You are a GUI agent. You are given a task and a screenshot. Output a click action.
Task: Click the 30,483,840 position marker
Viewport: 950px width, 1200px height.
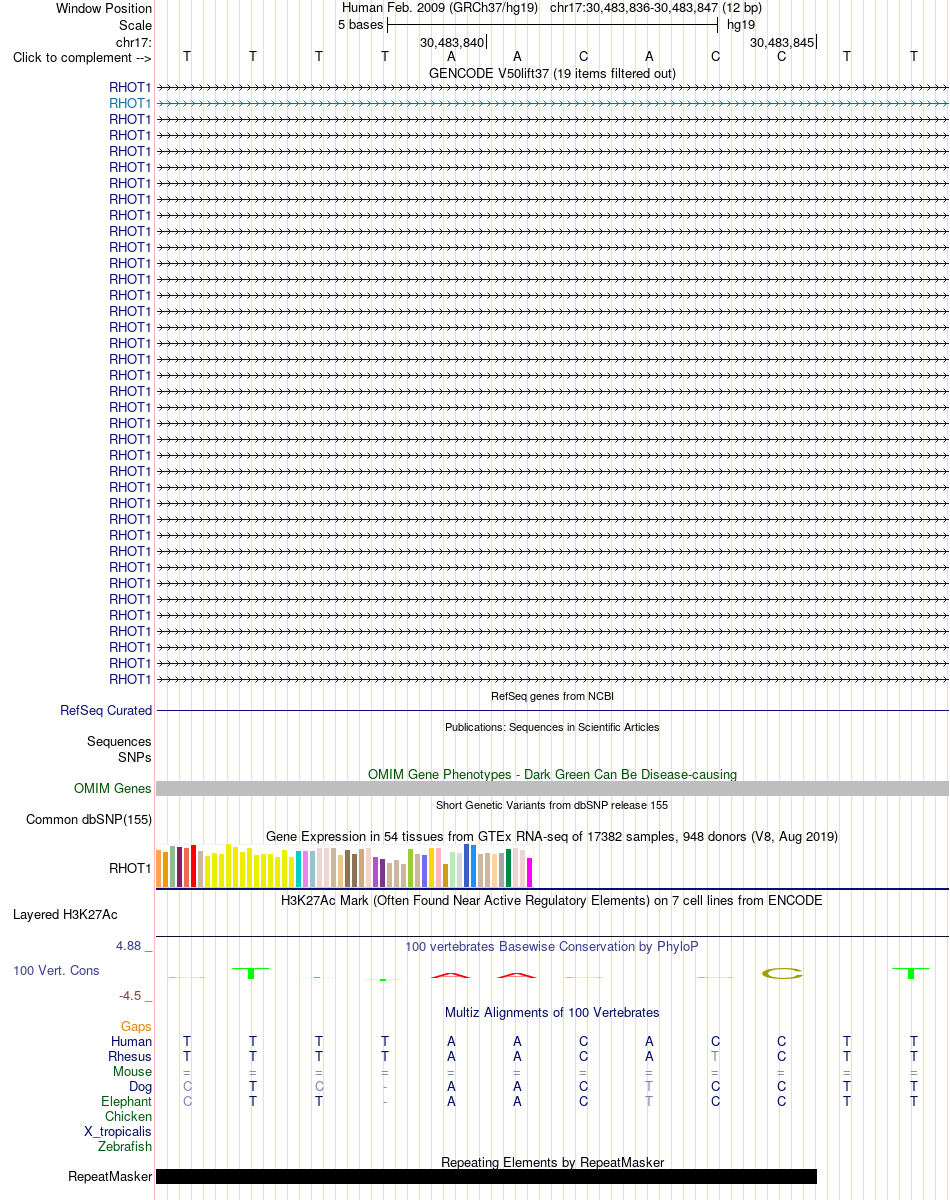[x=452, y=42]
